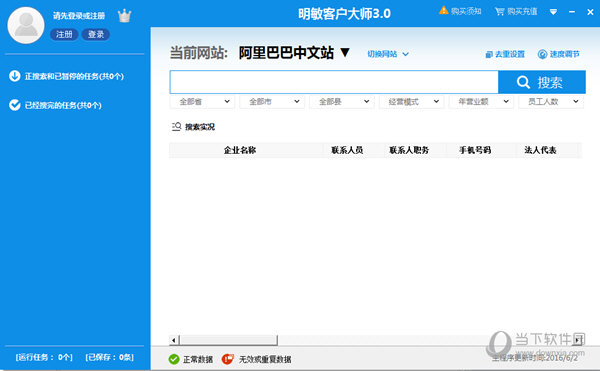Click the gold crown VIP icon
Image resolution: width=600 pixels, height=371 pixels.
click(124, 16)
